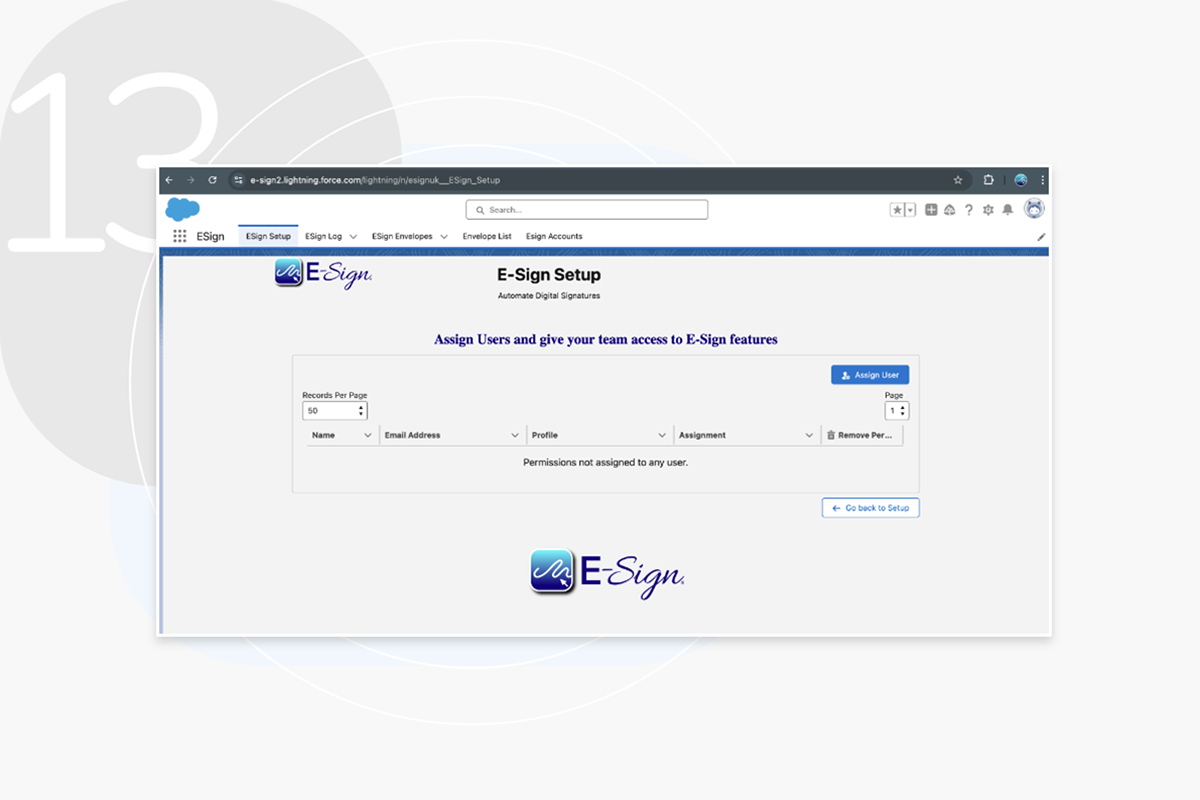The height and width of the screenshot is (800, 1200).
Task: Click the edit navigation pencil icon
Action: coord(1041,237)
